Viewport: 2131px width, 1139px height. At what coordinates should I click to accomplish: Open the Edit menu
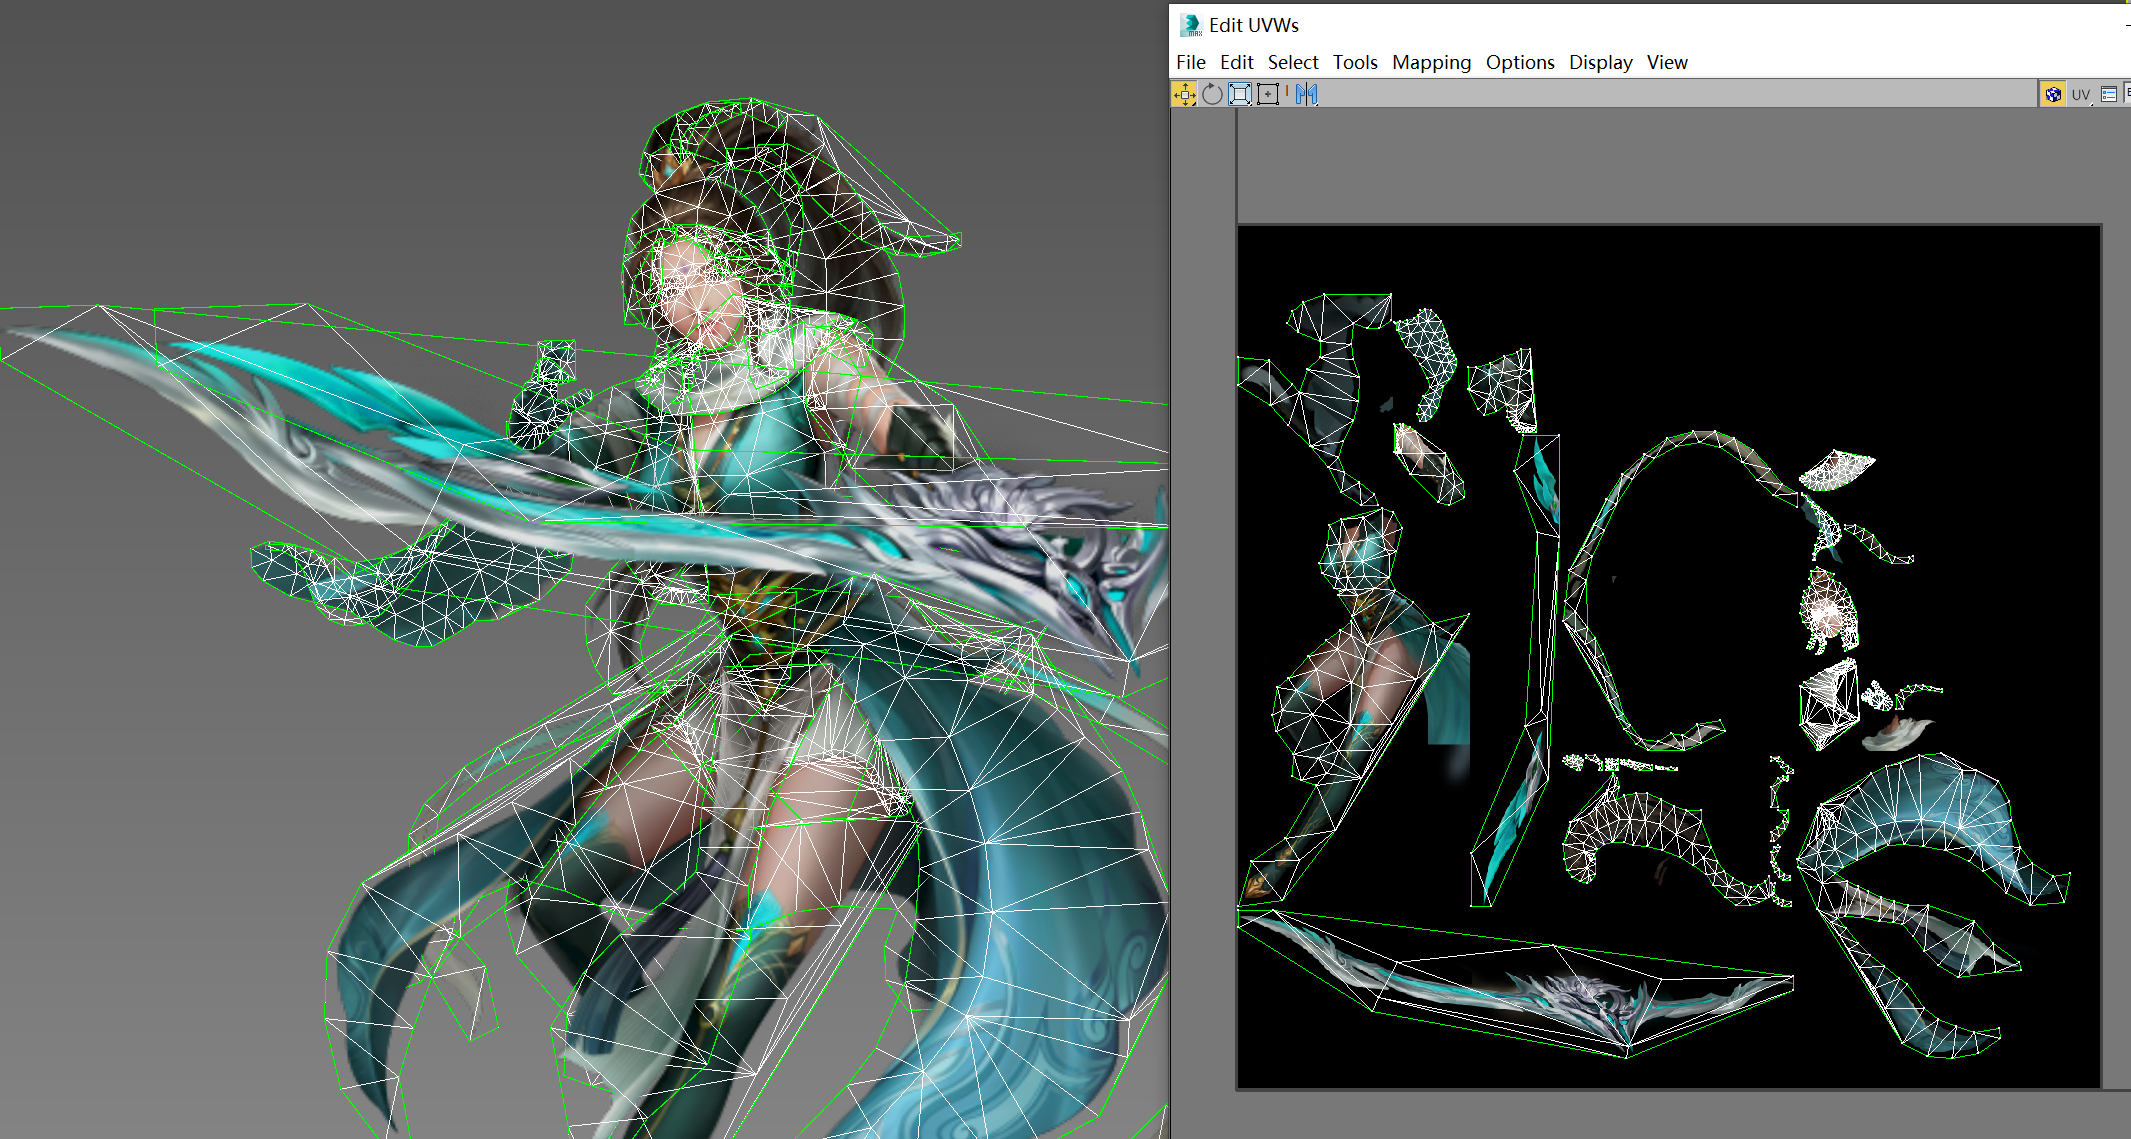[1236, 62]
